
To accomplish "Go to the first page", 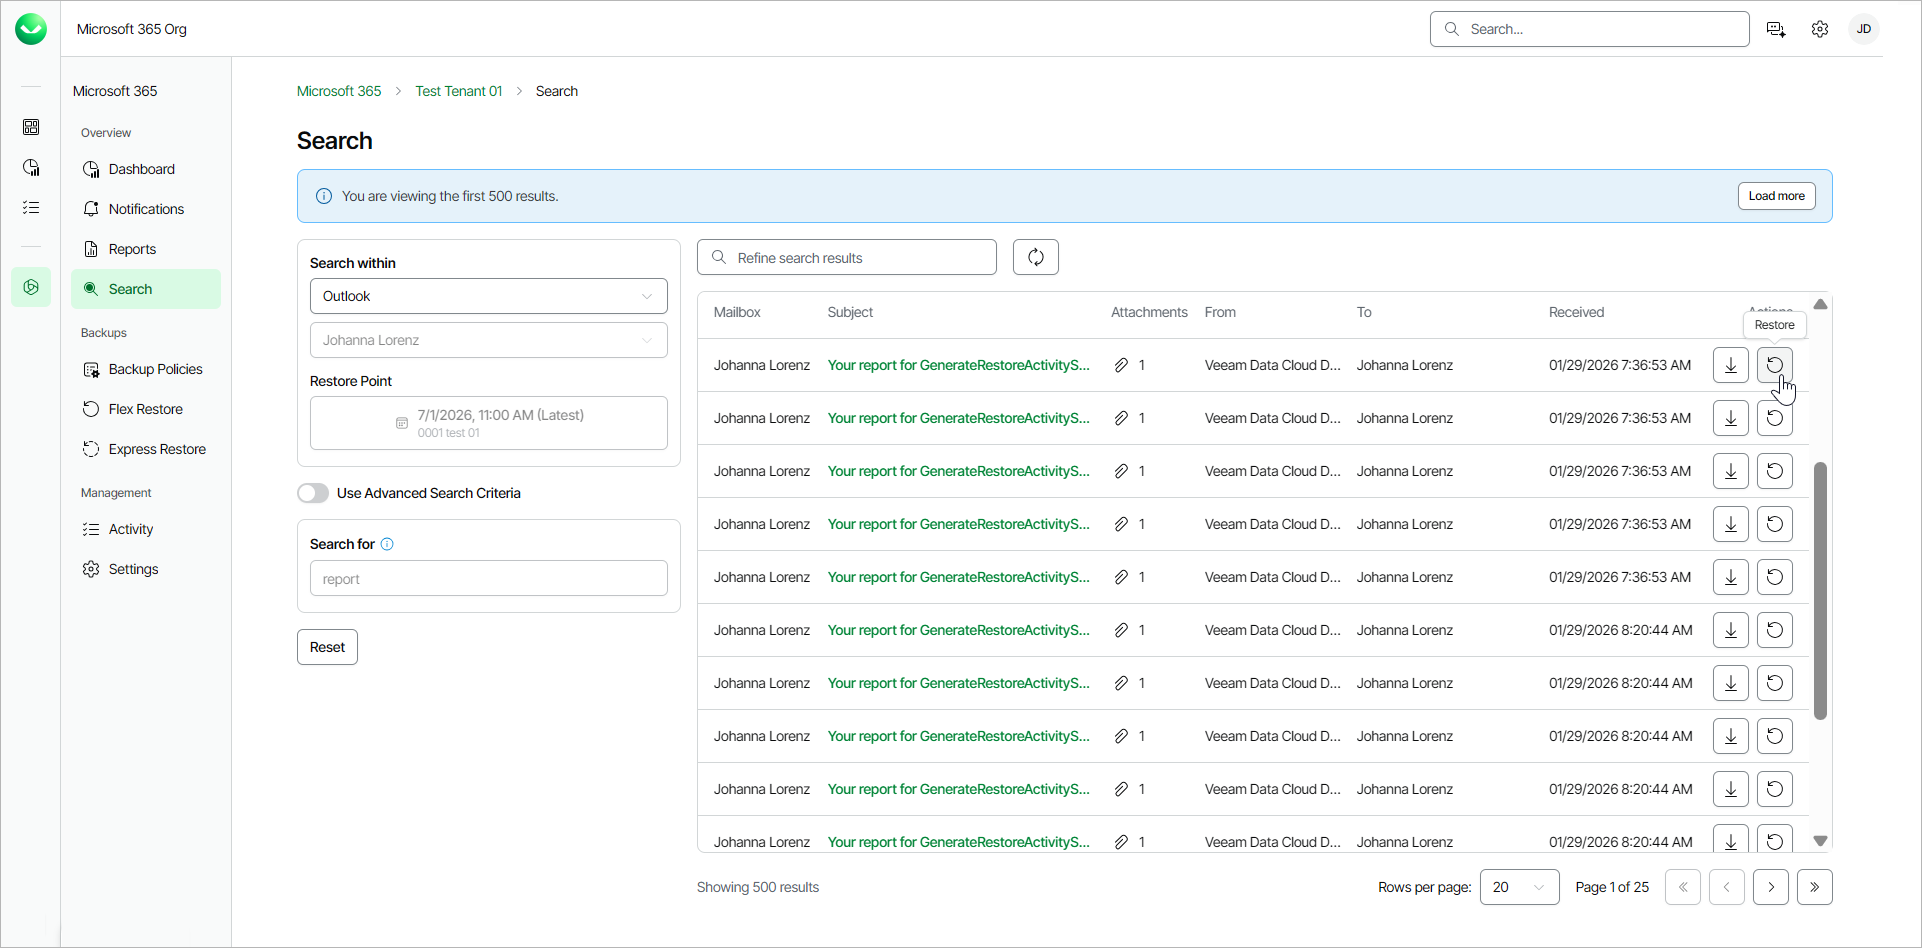I will coord(1683,887).
